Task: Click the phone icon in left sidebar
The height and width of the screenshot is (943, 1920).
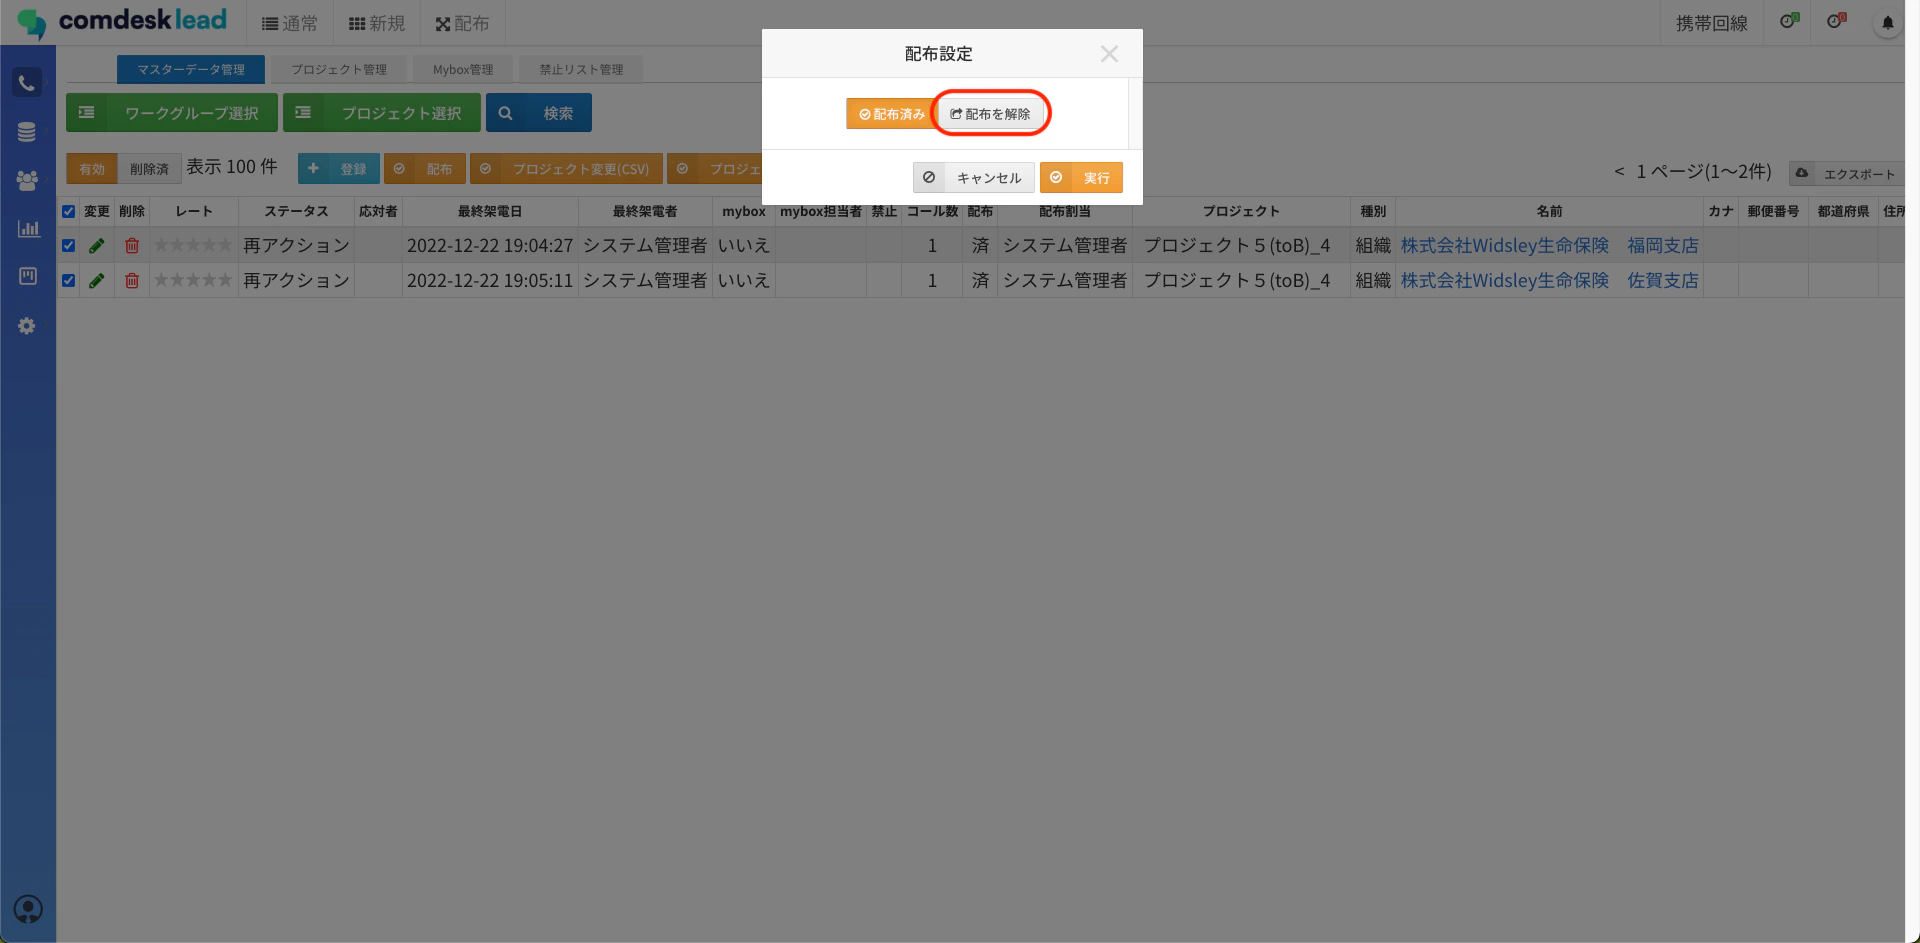Action: (27, 83)
